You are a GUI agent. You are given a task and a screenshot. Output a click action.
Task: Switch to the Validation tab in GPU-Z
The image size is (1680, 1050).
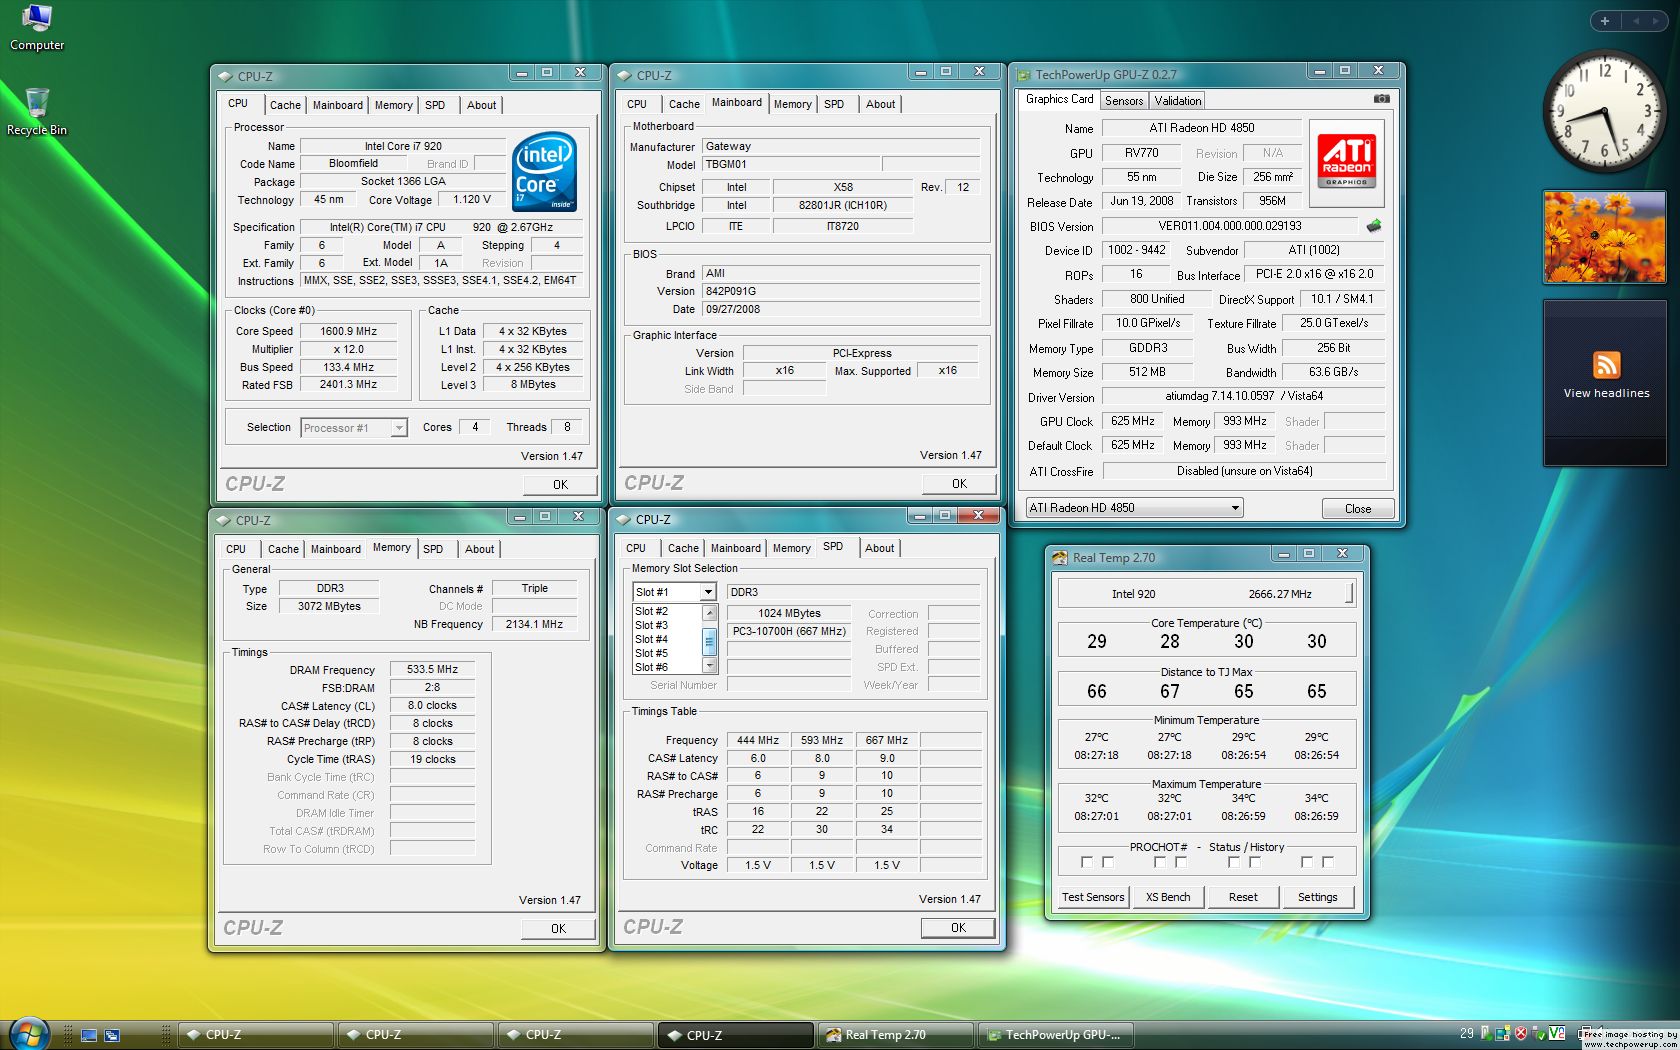(1178, 101)
